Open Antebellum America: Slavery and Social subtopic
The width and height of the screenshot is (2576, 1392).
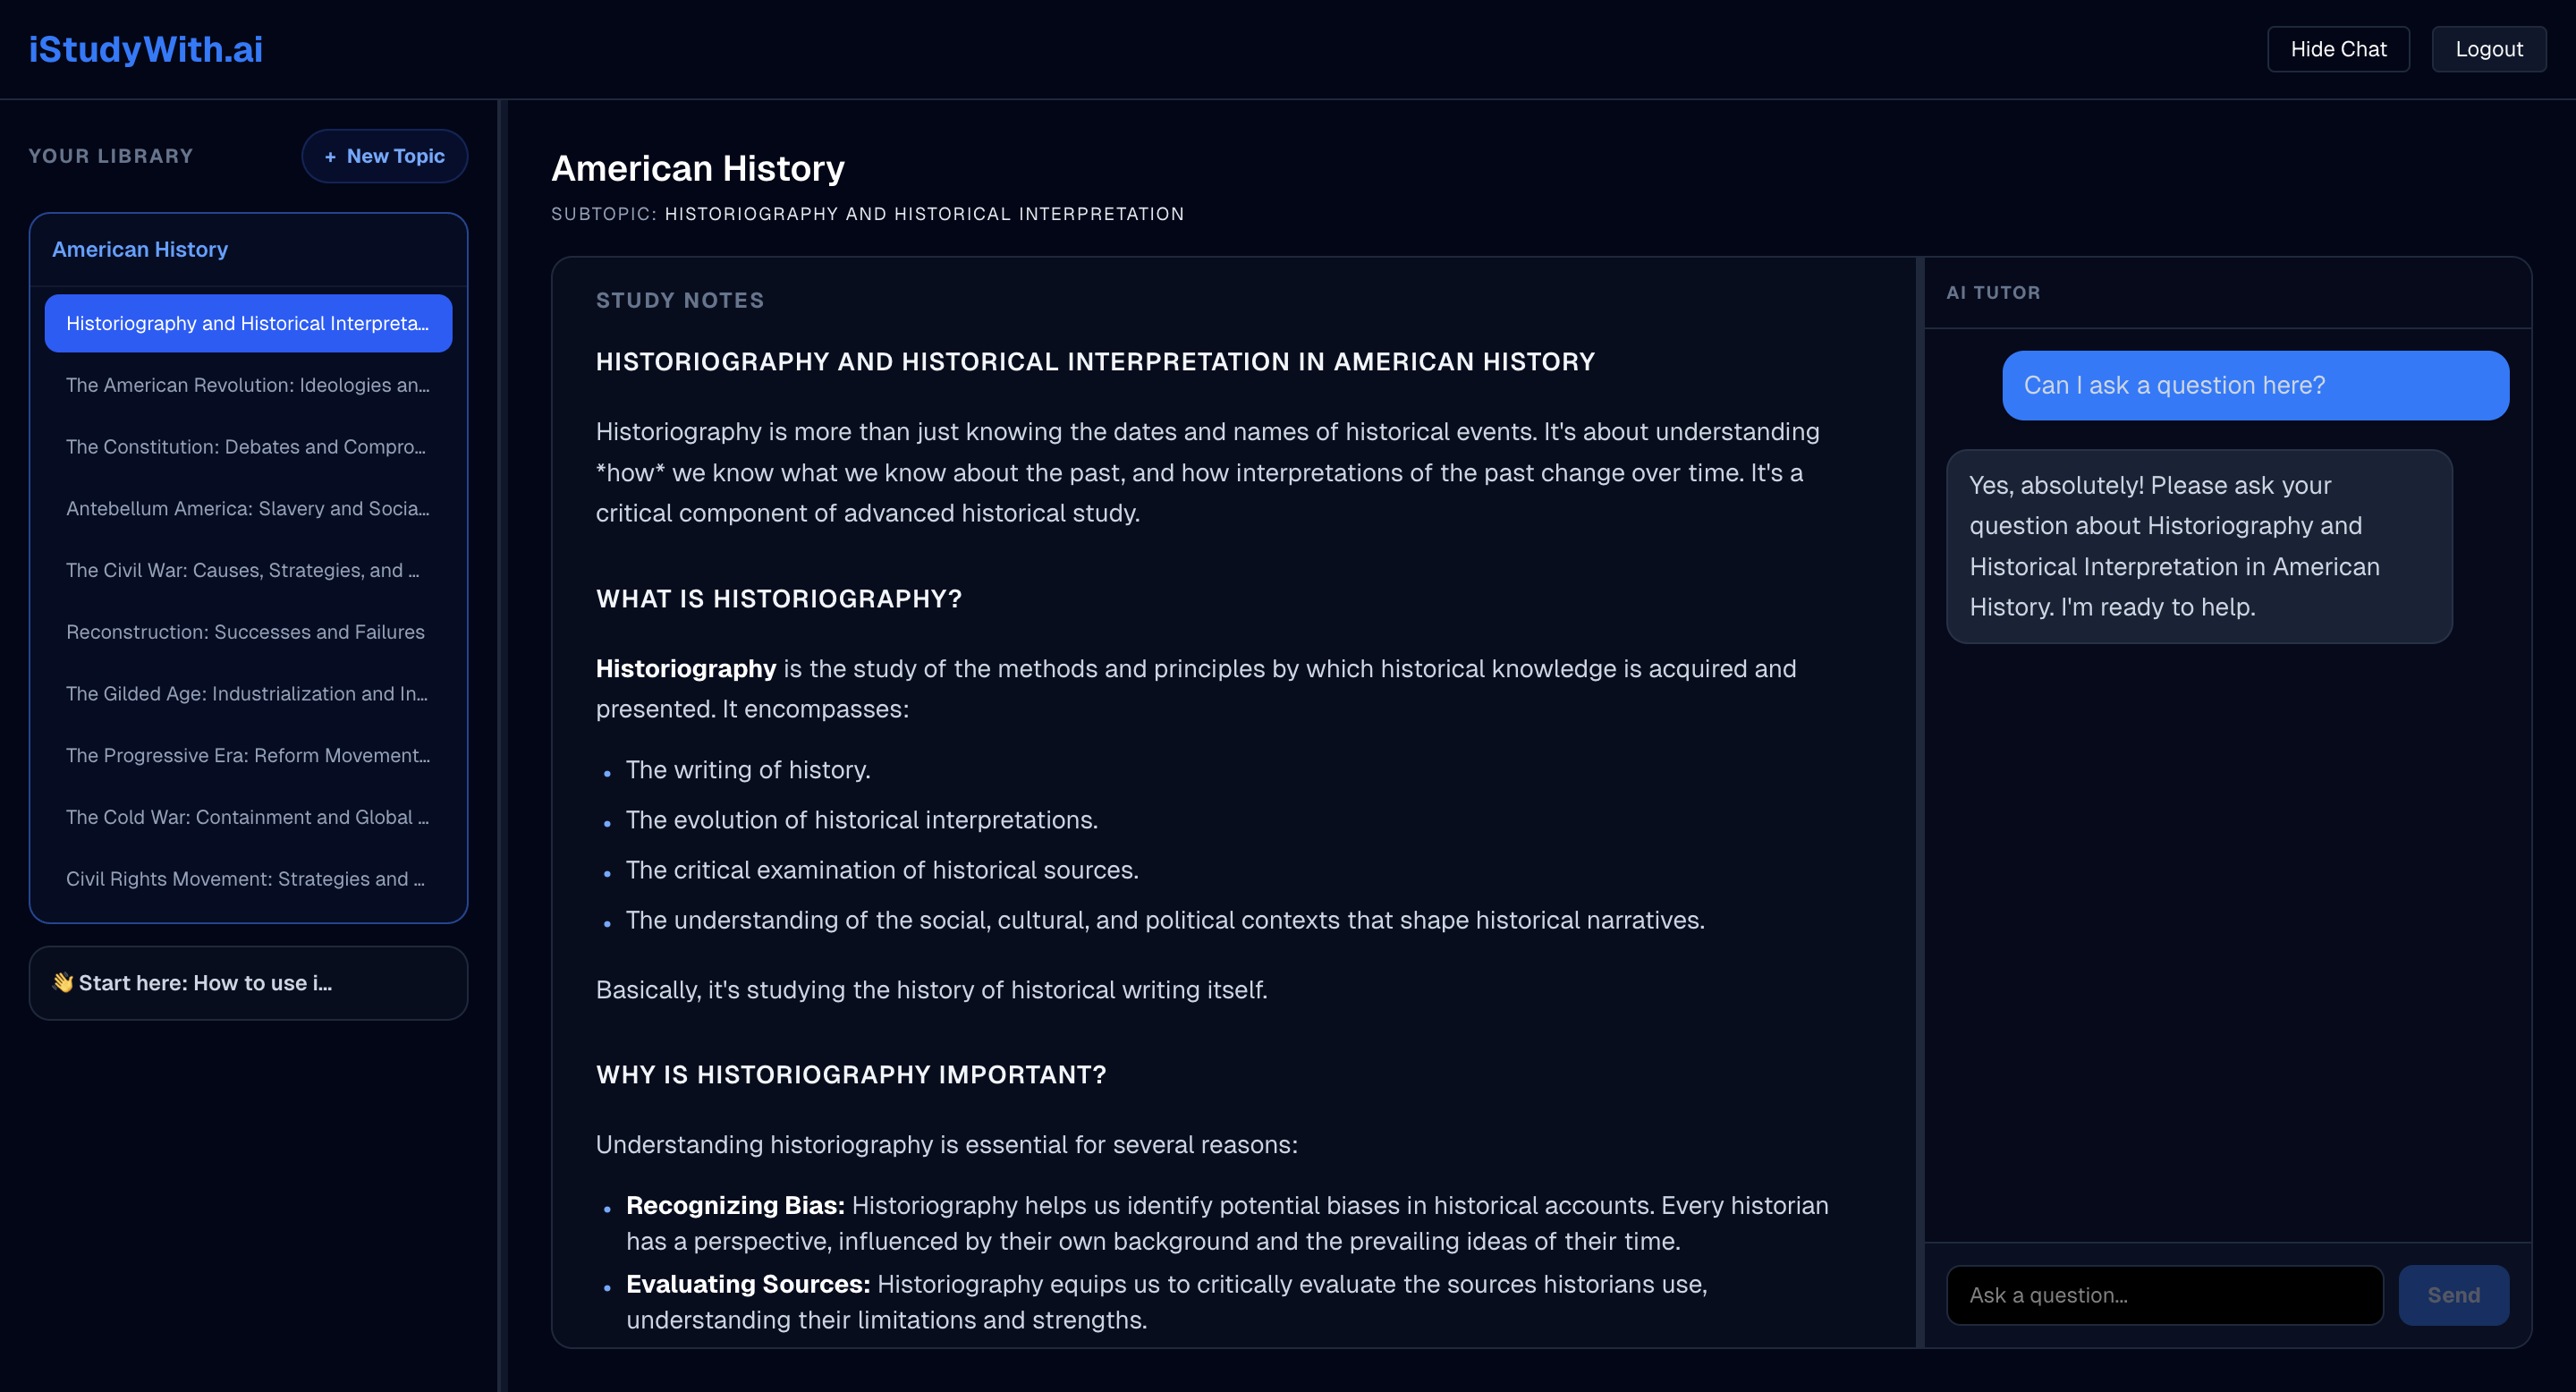tap(248, 509)
